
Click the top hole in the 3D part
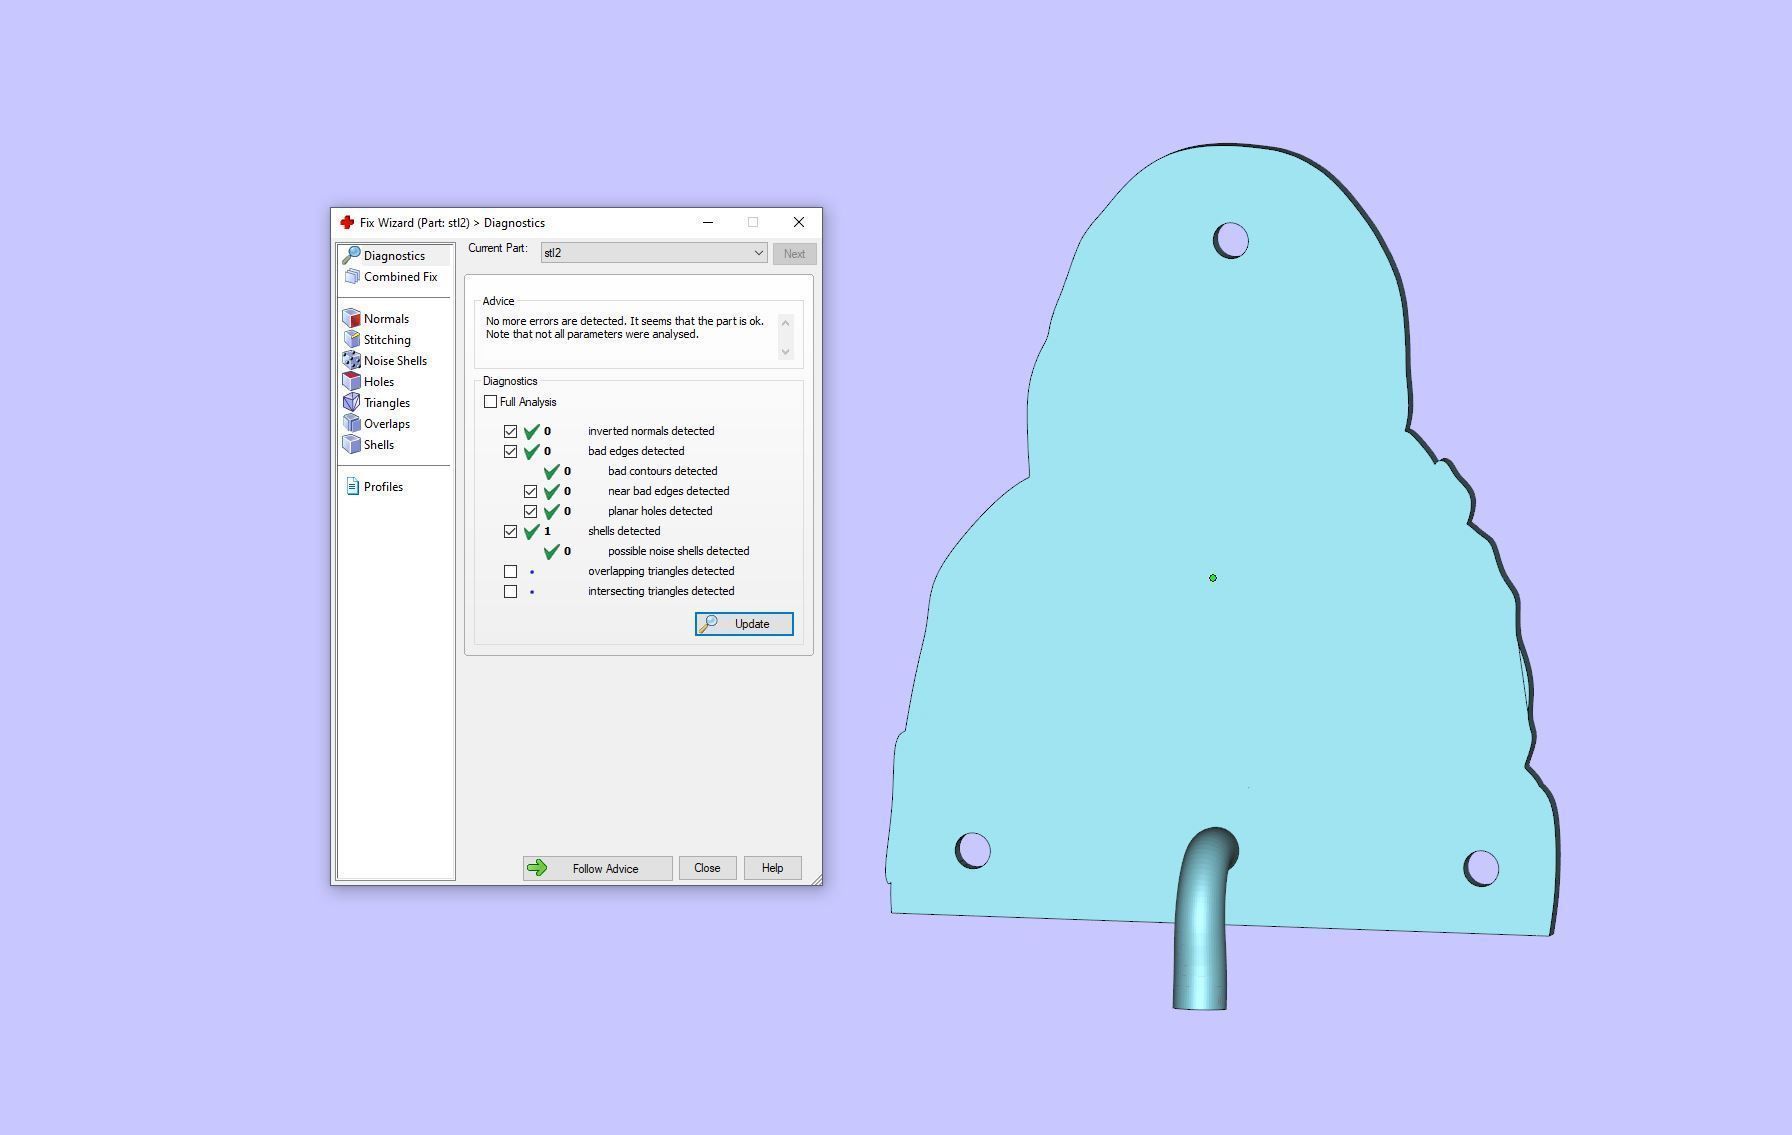coord(1231,241)
